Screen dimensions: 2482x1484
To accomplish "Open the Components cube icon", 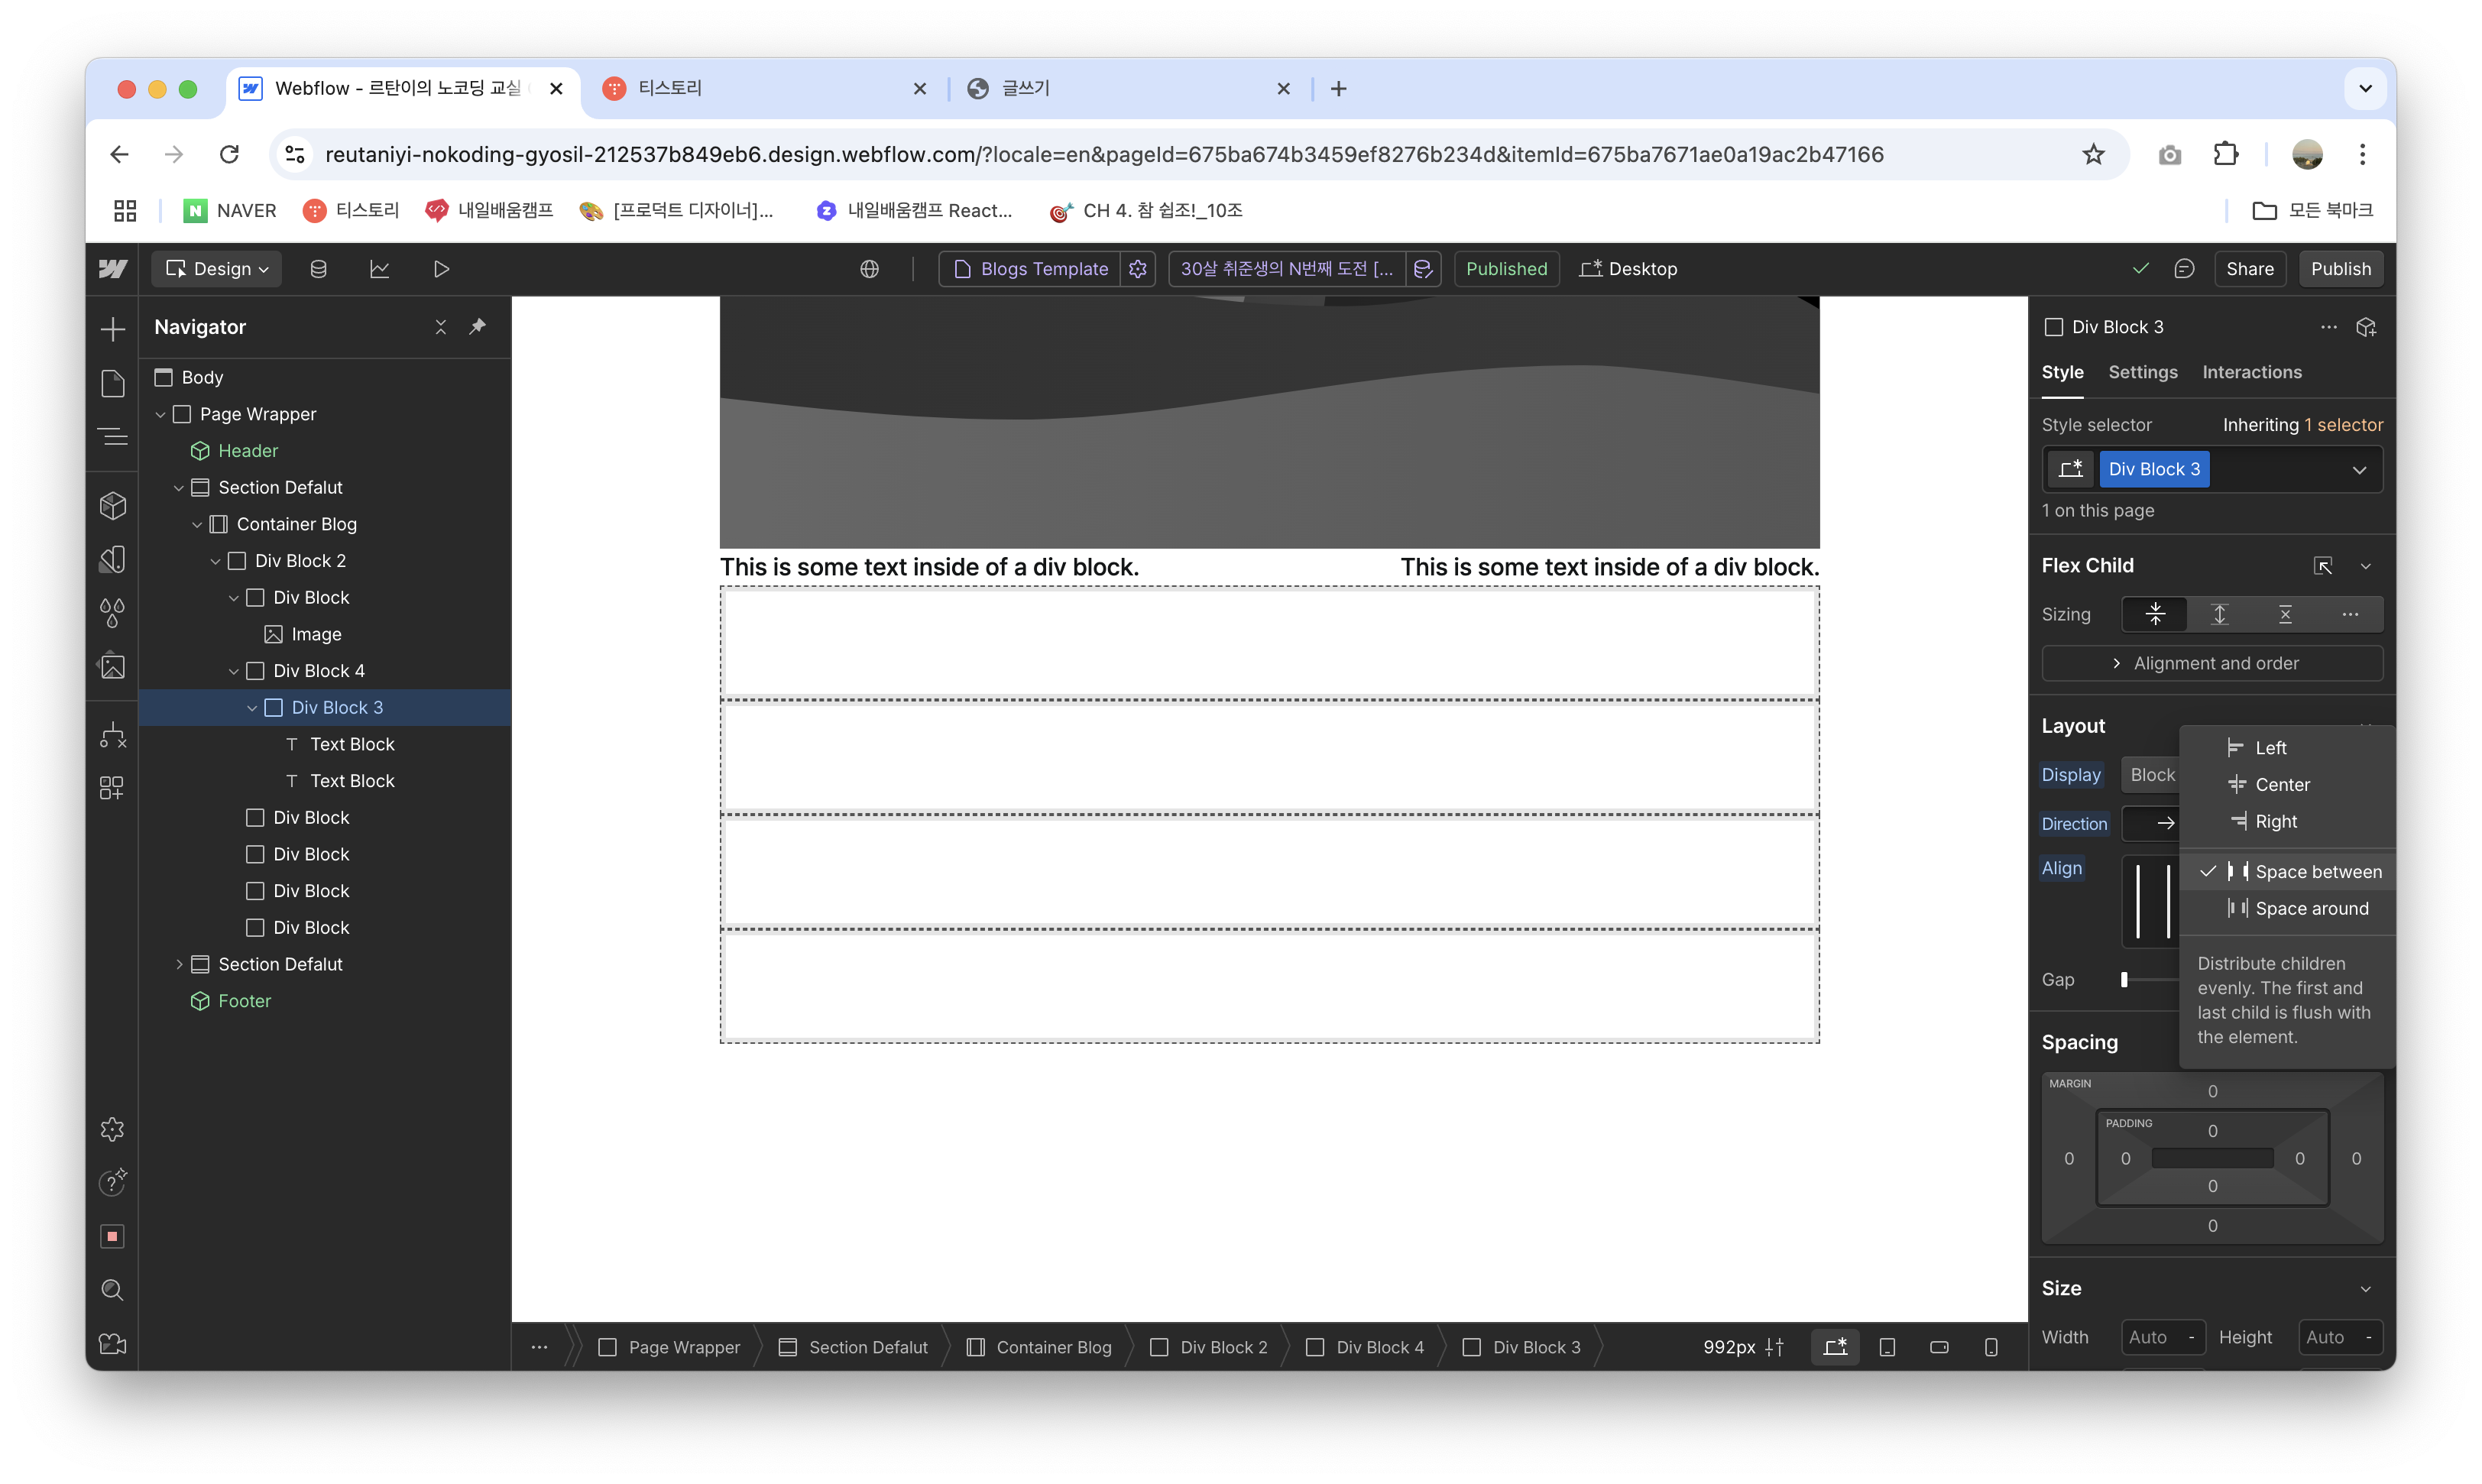I will click(x=113, y=505).
